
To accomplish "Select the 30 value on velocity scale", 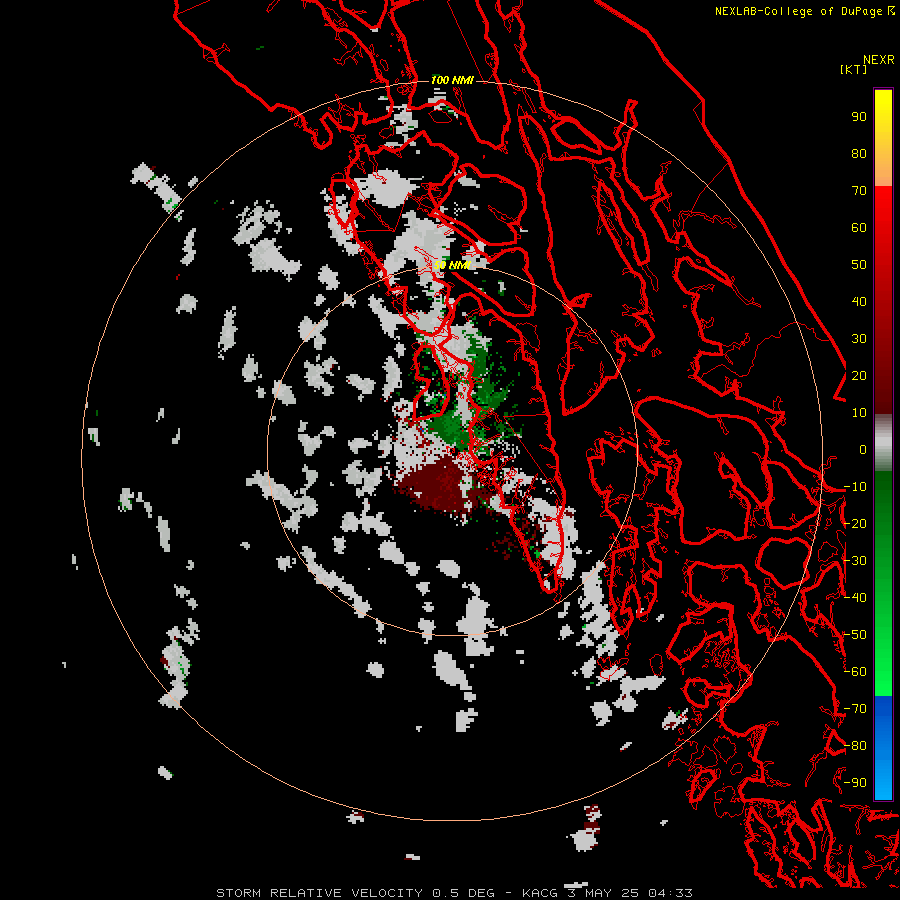I will (x=859, y=339).
